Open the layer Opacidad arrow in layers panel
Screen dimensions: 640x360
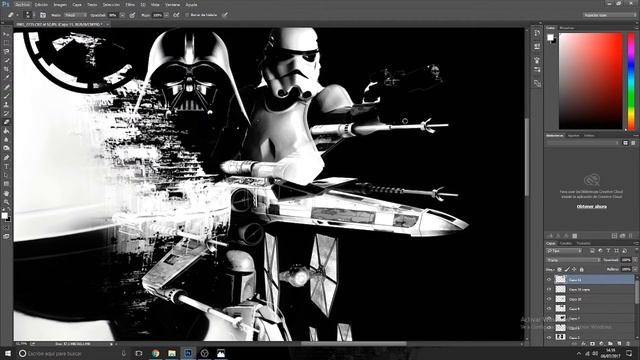click(635, 260)
